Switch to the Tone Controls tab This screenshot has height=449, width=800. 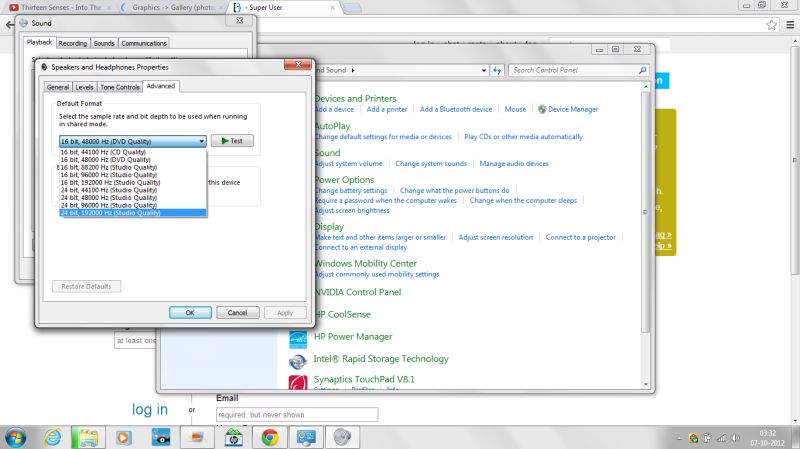pos(120,87)
